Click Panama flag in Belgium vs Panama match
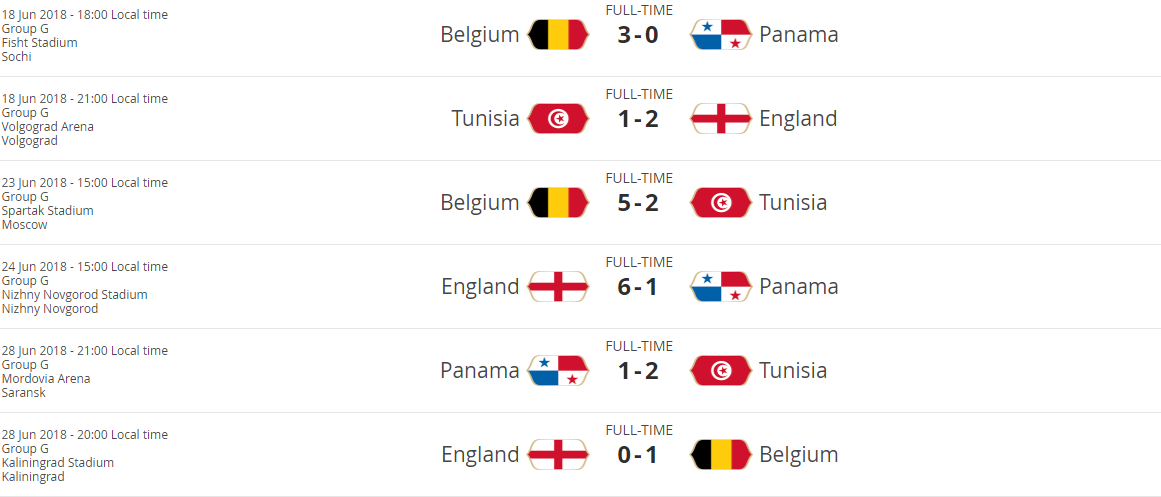Viewport: 1161px width, 497px height. click(x=721, y=35)
